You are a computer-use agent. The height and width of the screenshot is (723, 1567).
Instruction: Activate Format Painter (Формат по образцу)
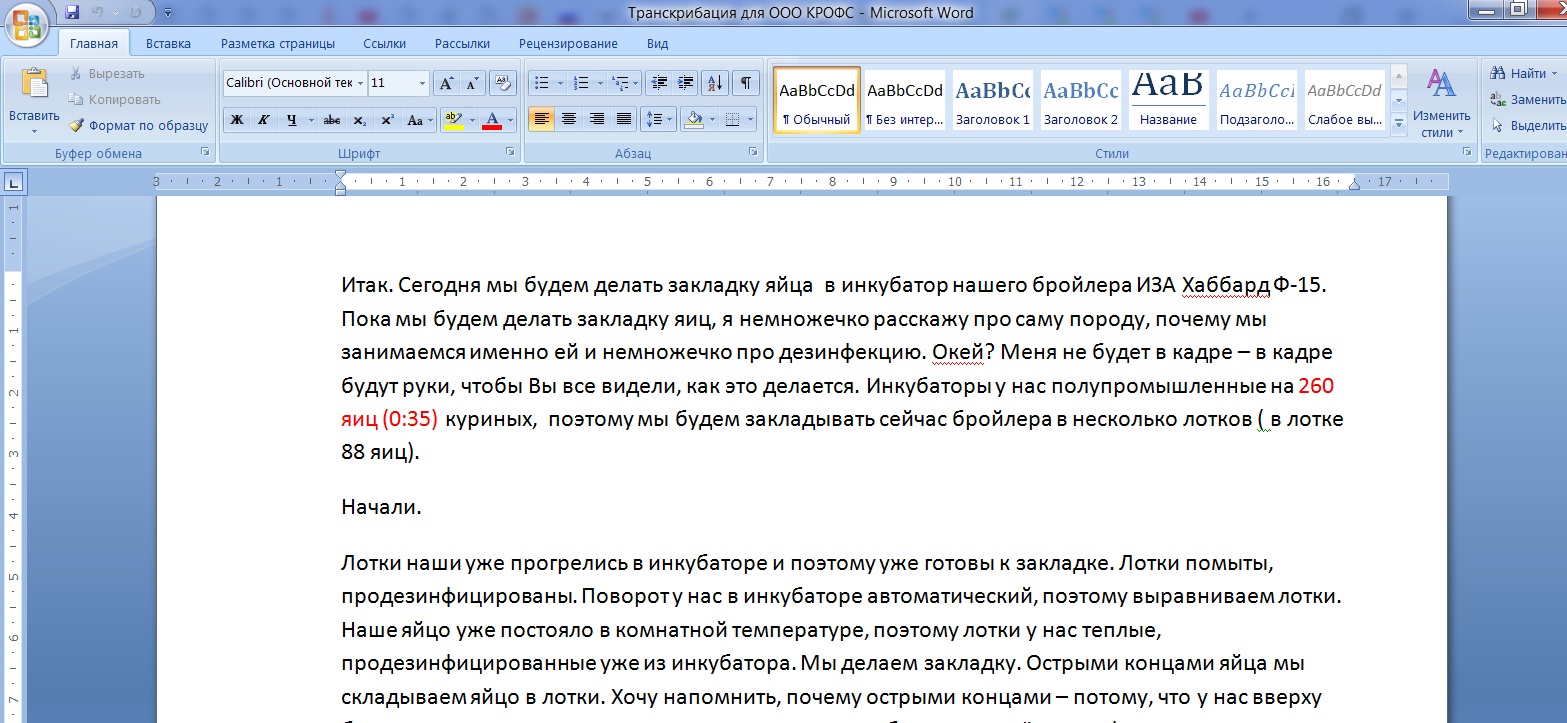click(x=138, y=125)
